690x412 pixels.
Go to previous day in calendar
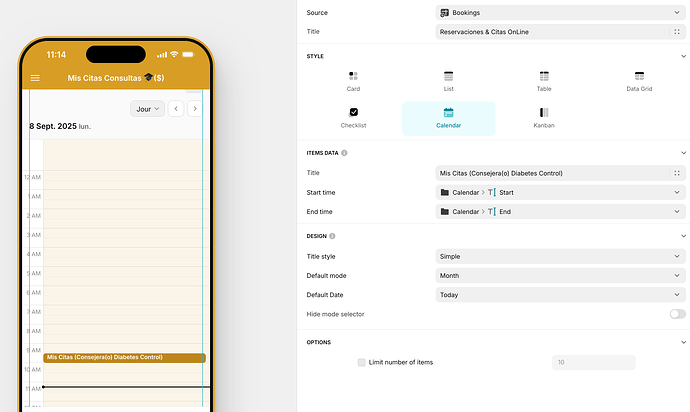[176, 109]
